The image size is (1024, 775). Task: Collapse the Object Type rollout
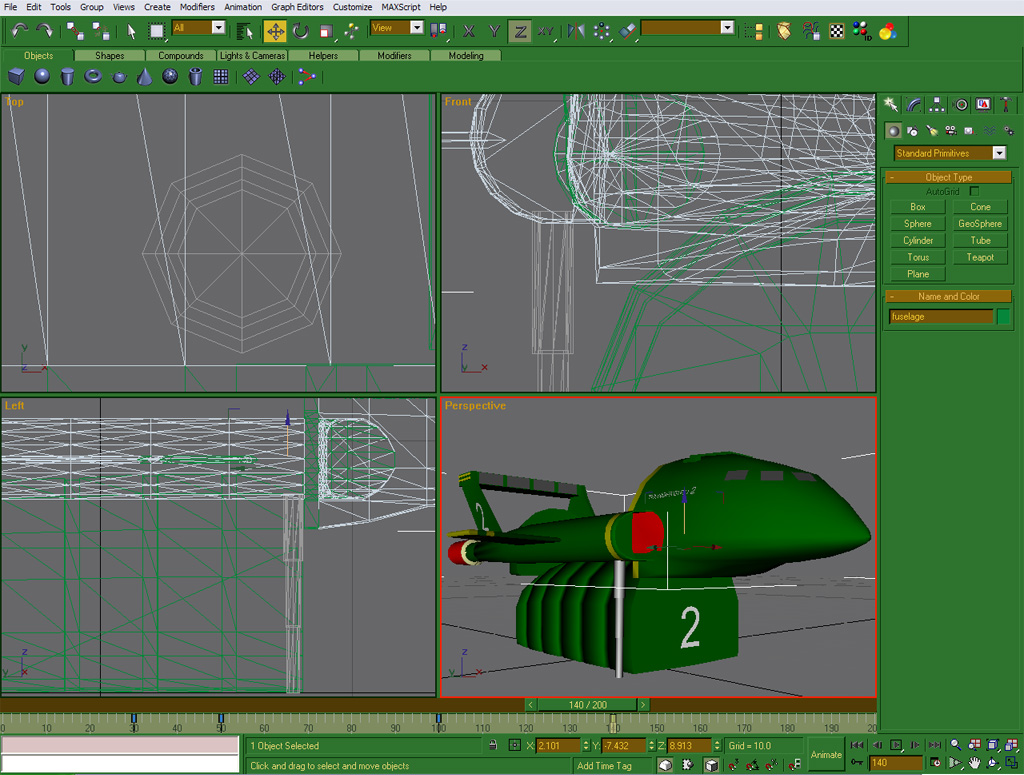pyautogui.click(x=948, y=177)
